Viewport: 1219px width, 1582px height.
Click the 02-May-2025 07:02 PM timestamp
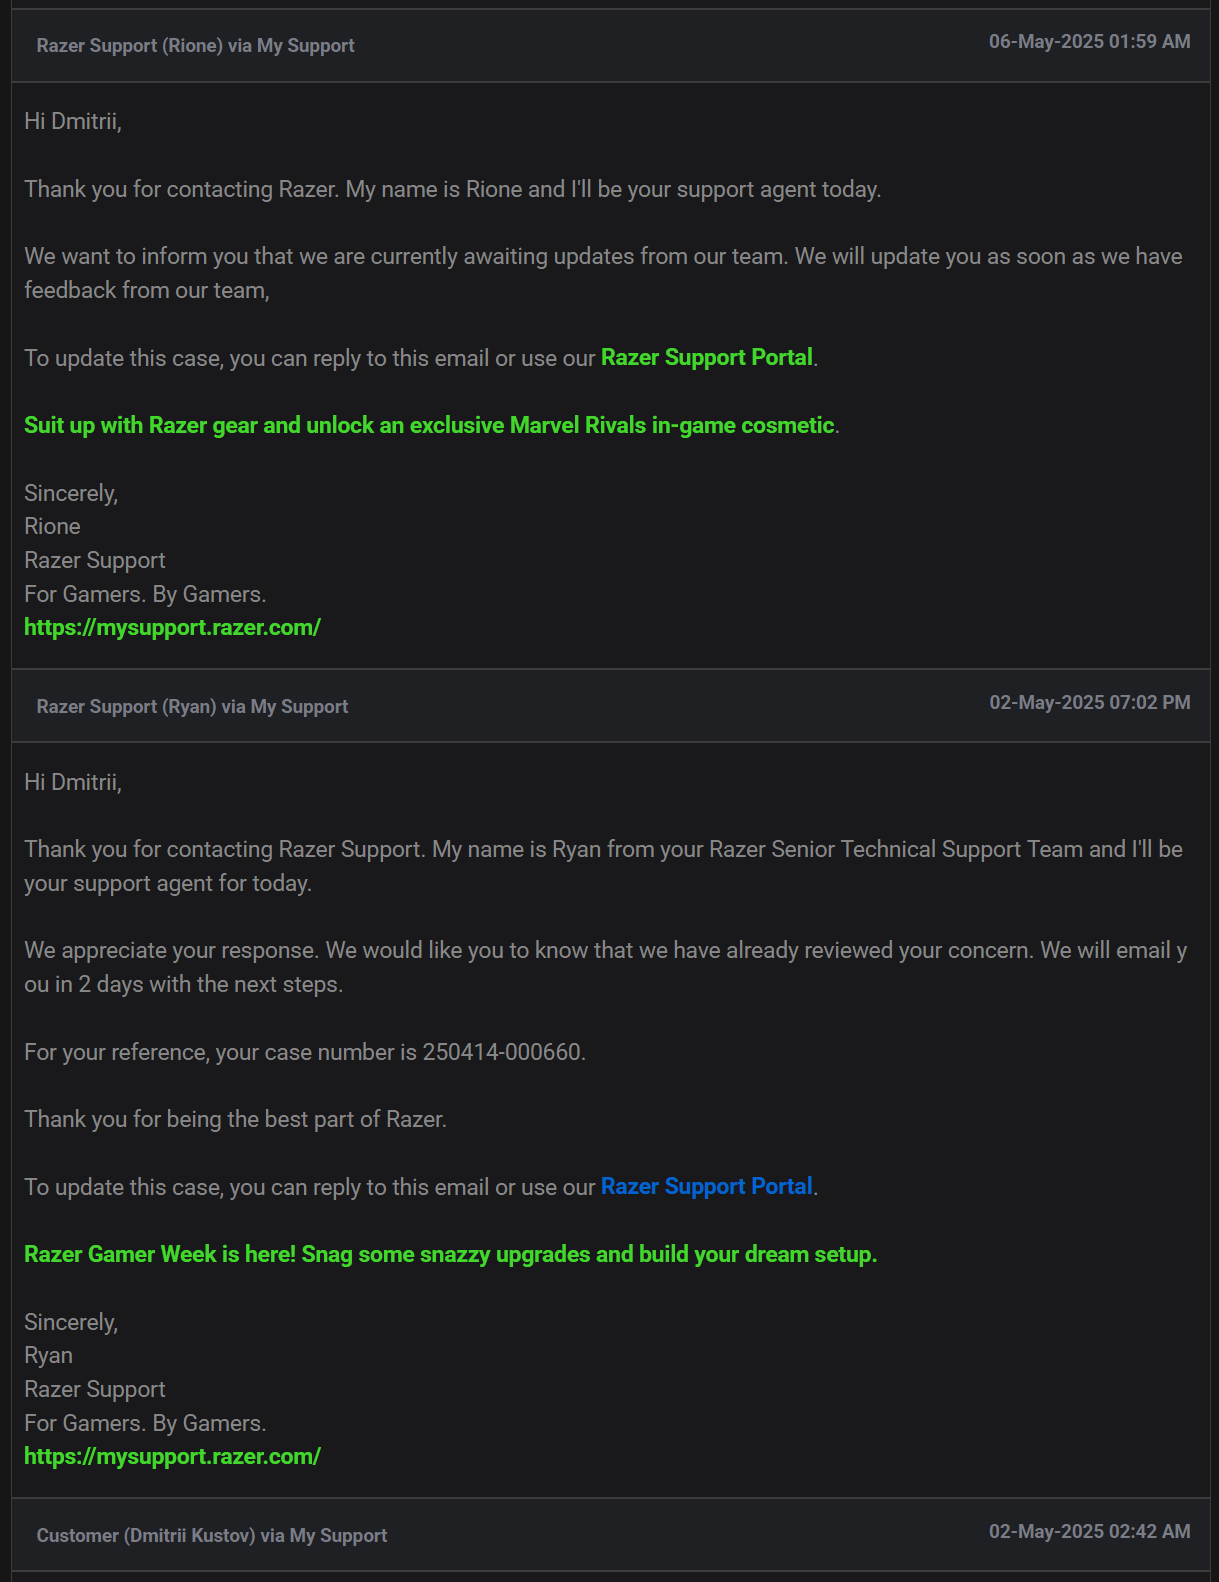1090,702
